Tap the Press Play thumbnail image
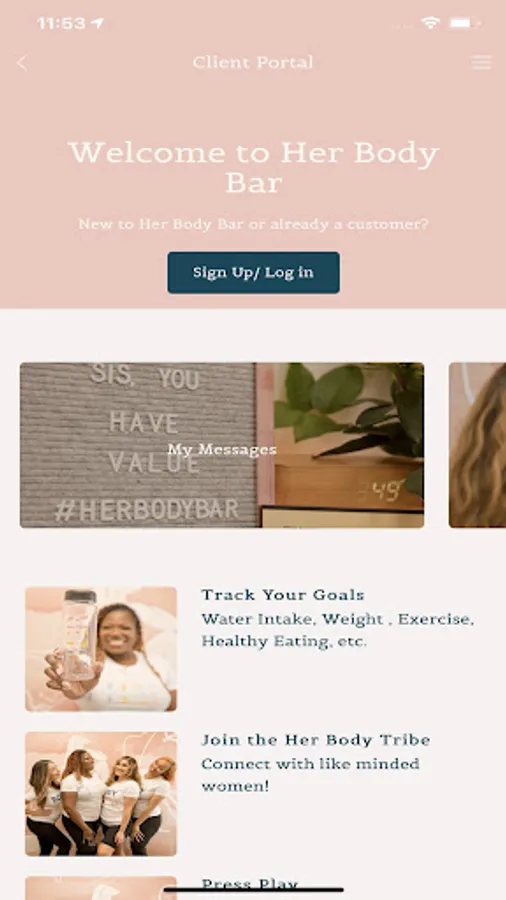Viewport: 506px width, 900px height. 101,888
